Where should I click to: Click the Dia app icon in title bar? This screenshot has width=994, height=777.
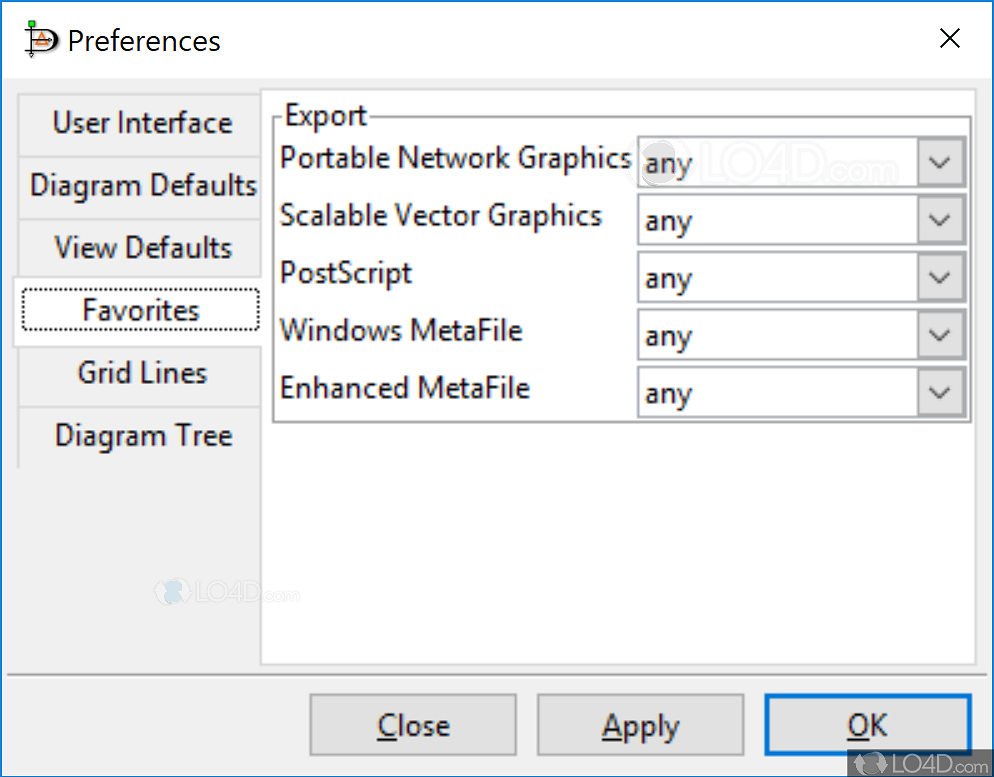pos(39,39)
